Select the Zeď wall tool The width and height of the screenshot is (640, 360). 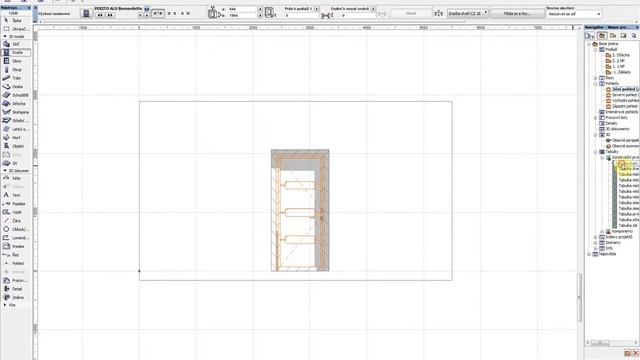pyautogui.click(x=16, y=44)
